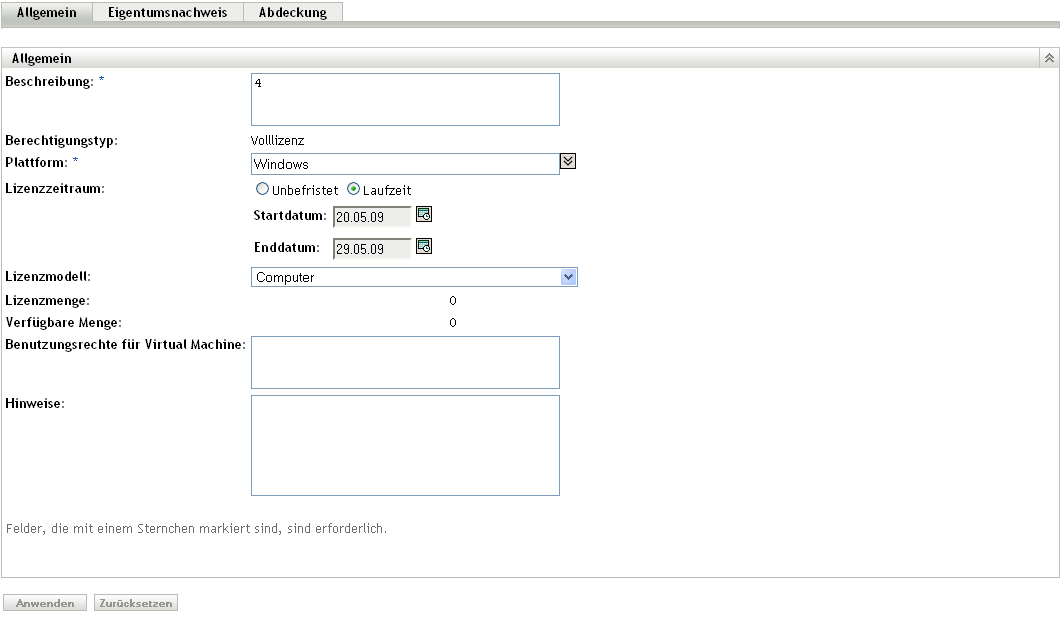Click the required fields note text

(x=197, y=529)
